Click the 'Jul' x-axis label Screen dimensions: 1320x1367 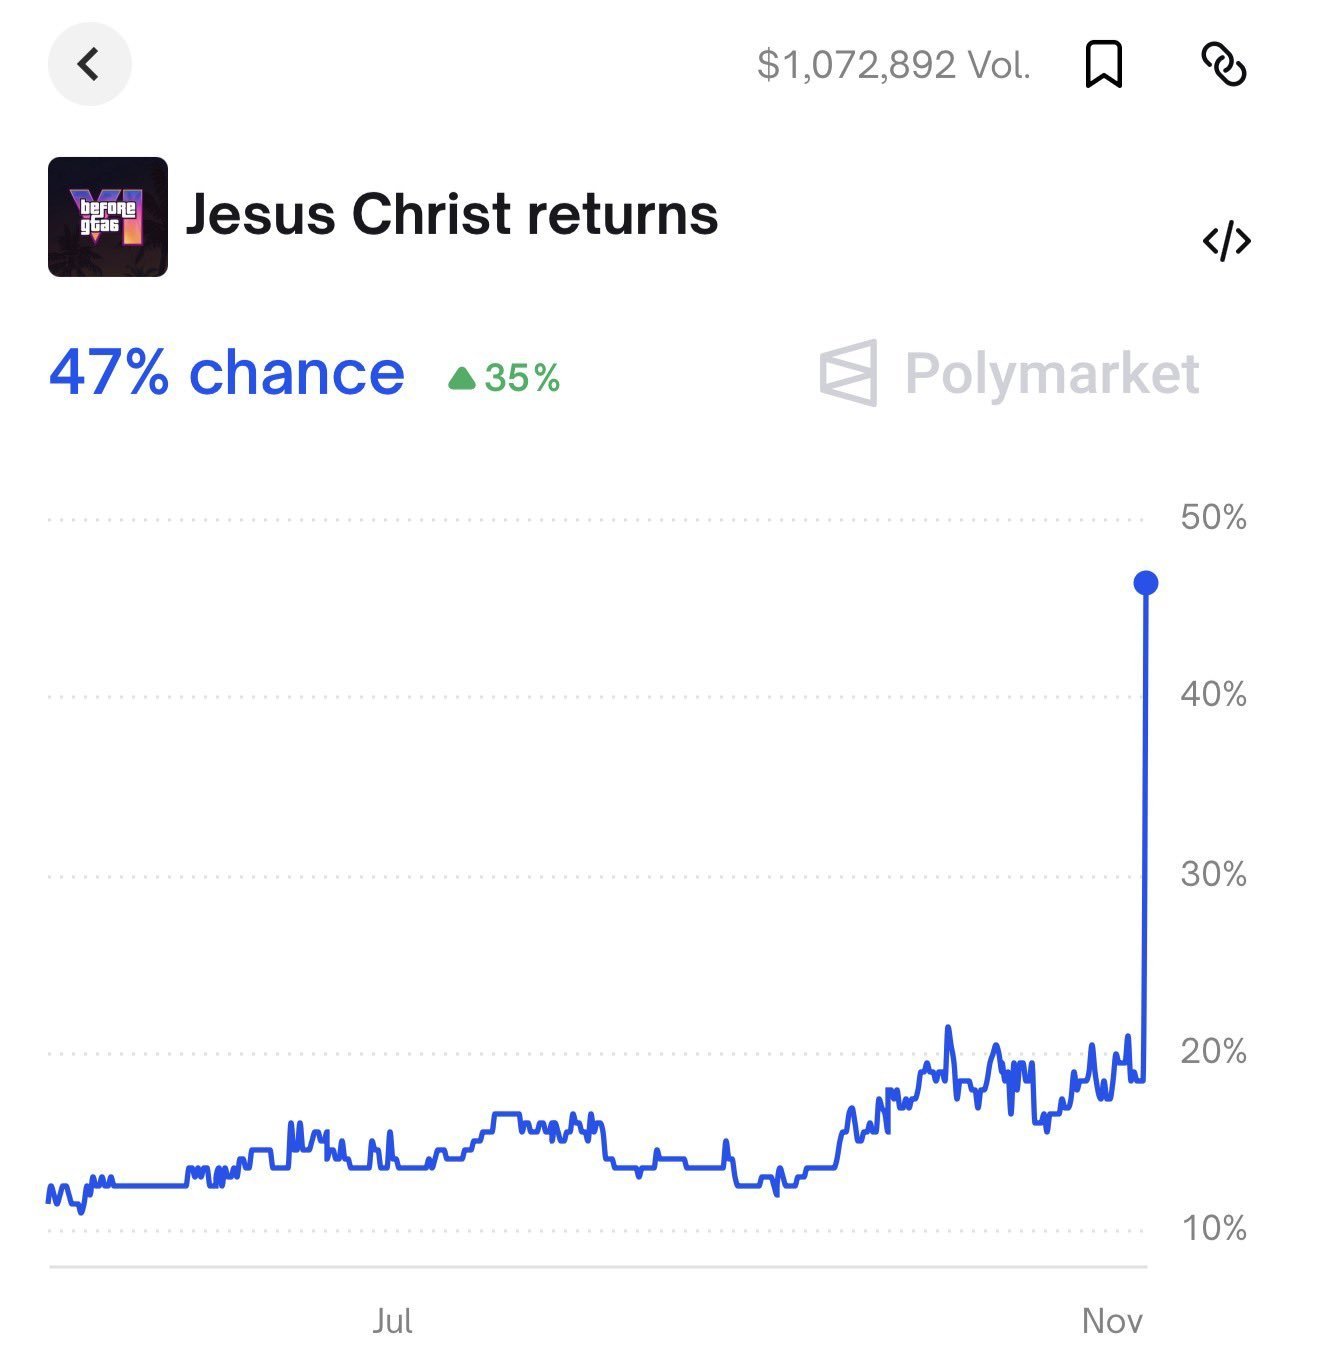tap(392, 1321)
